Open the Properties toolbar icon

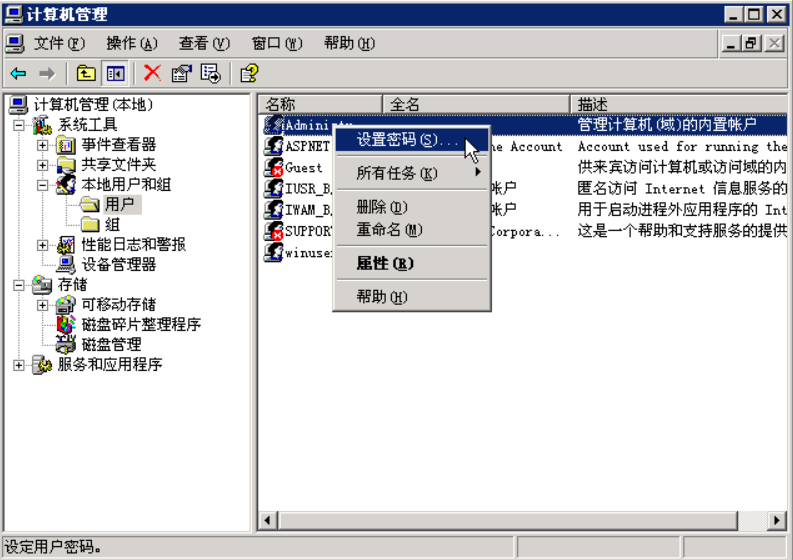(182, 74)
